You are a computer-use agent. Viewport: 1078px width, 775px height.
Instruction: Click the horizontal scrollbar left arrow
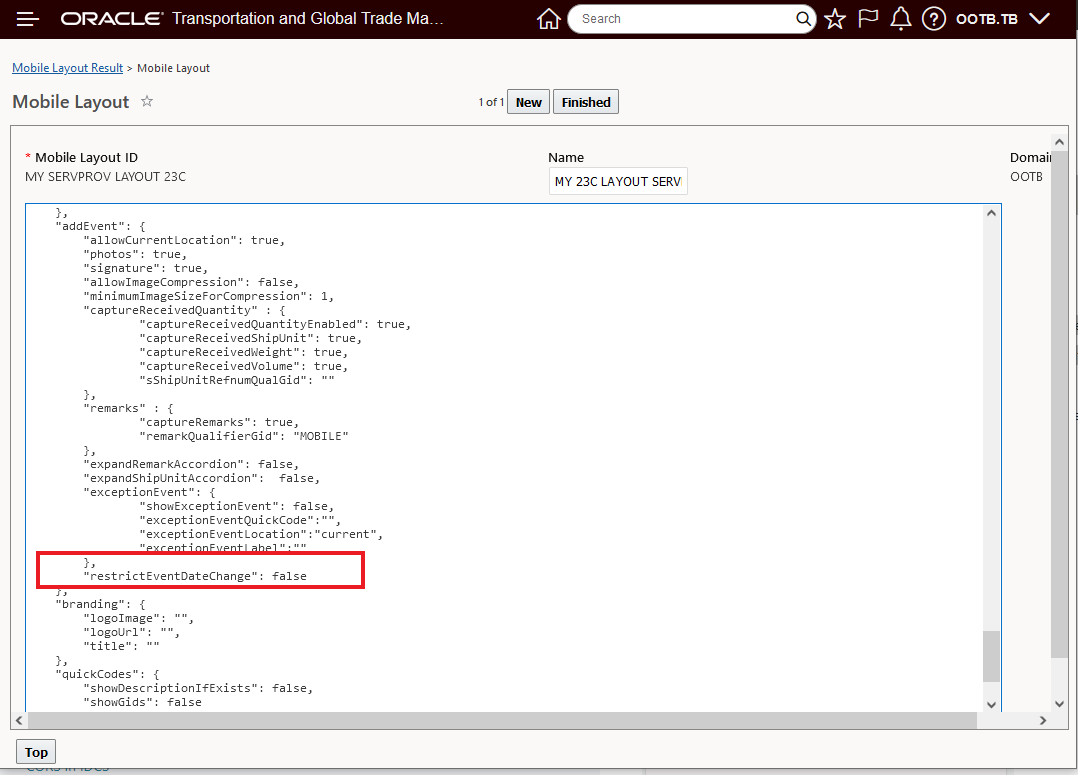[19, 720]
